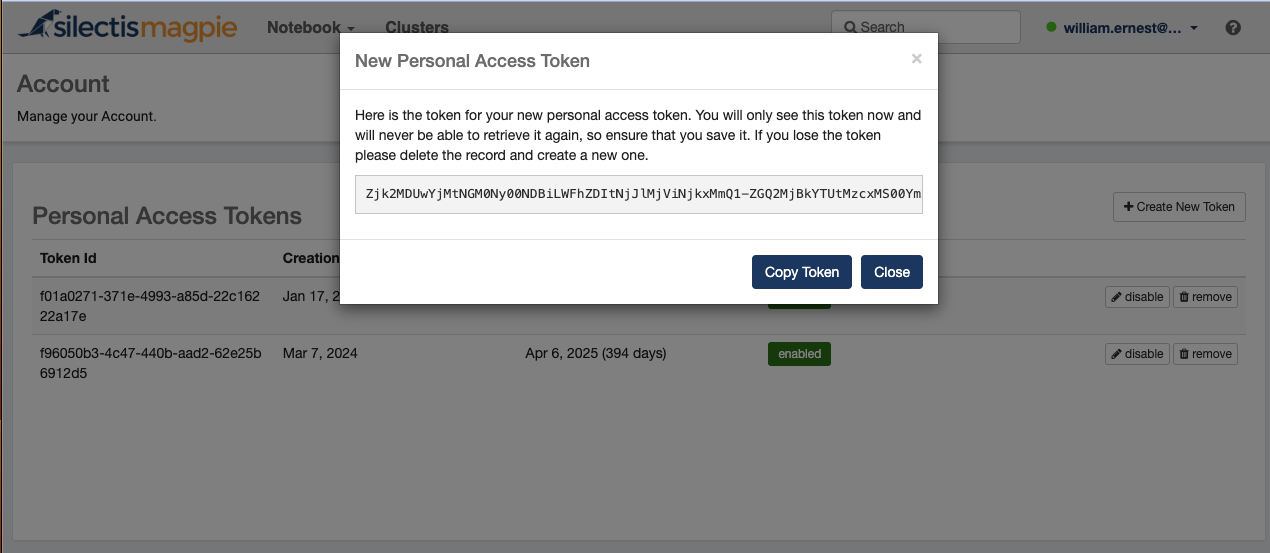Click the search magnifier icon
1270x553 pixels.
click(849, 28)
